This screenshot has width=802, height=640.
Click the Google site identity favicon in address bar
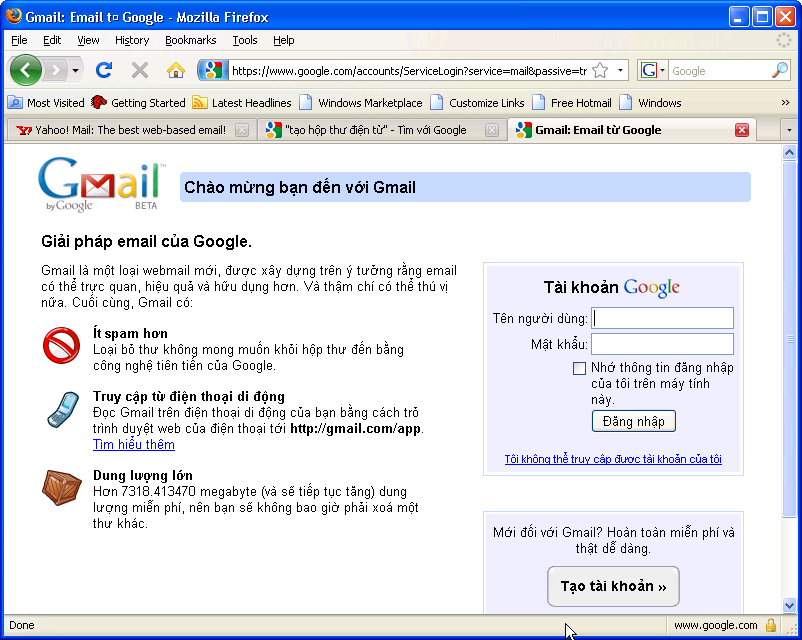(x=213, y=70)
